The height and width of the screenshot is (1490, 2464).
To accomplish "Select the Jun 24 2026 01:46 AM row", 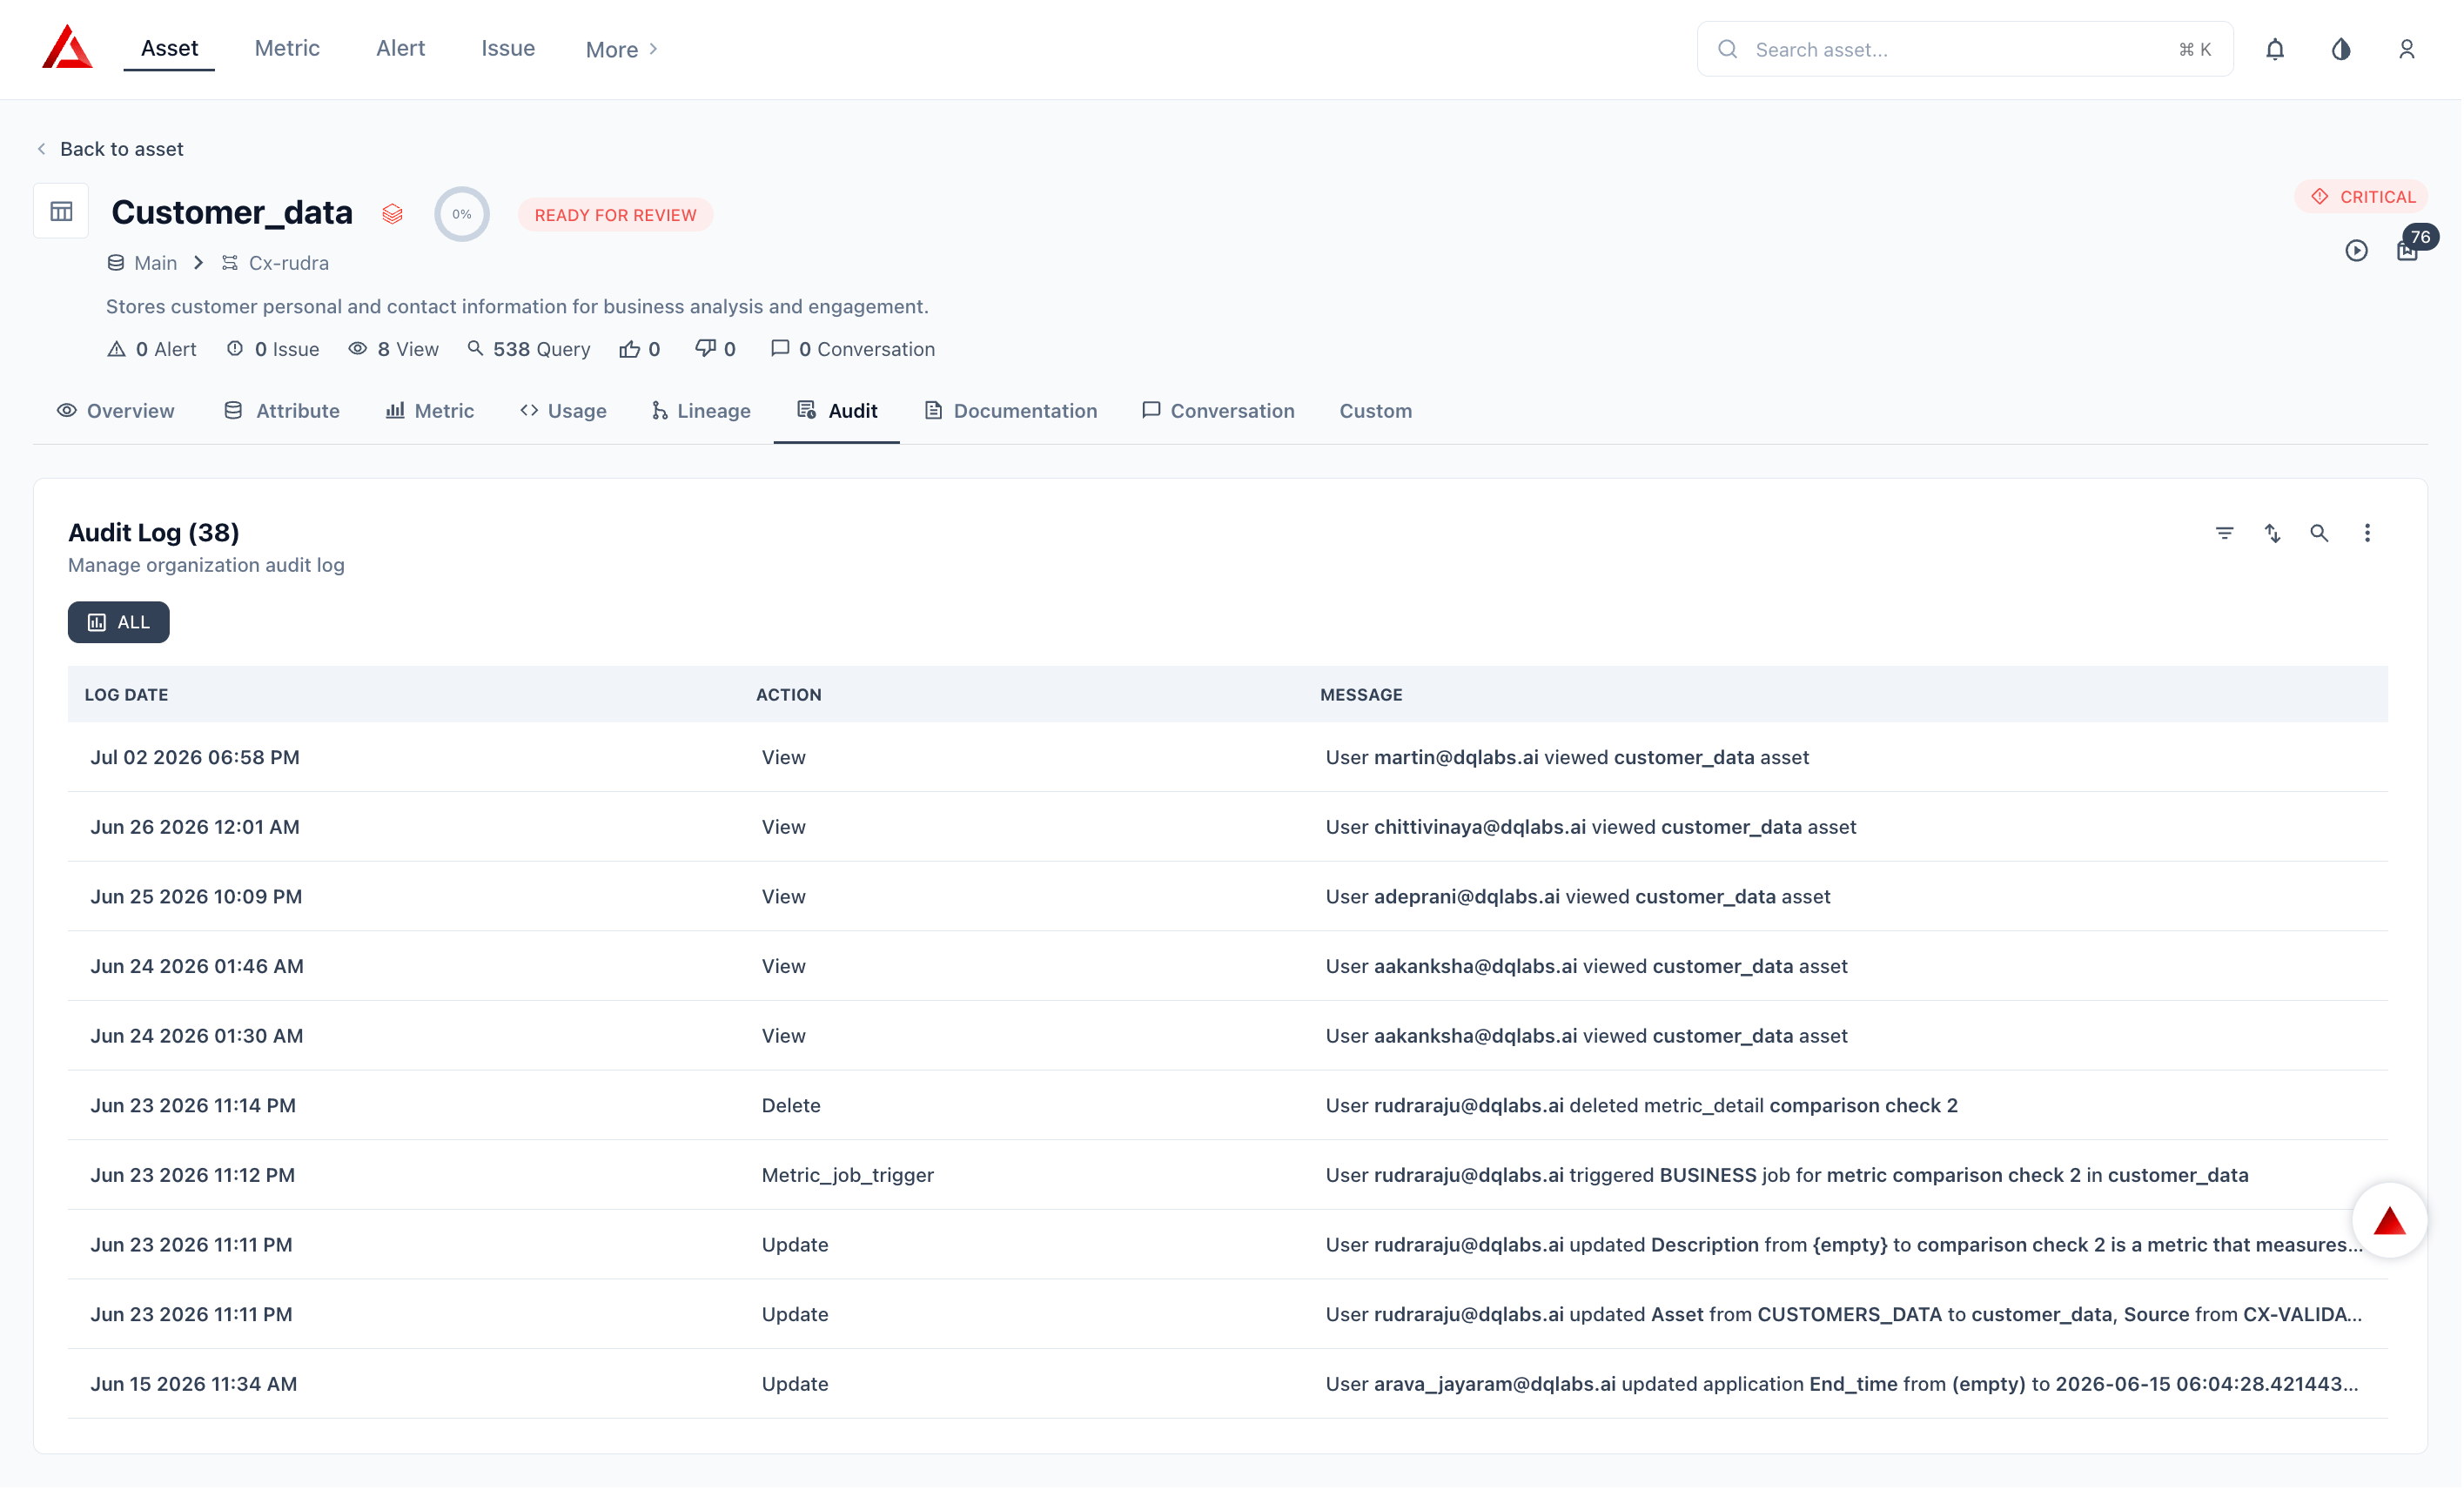I will [x=1229, y=967].
